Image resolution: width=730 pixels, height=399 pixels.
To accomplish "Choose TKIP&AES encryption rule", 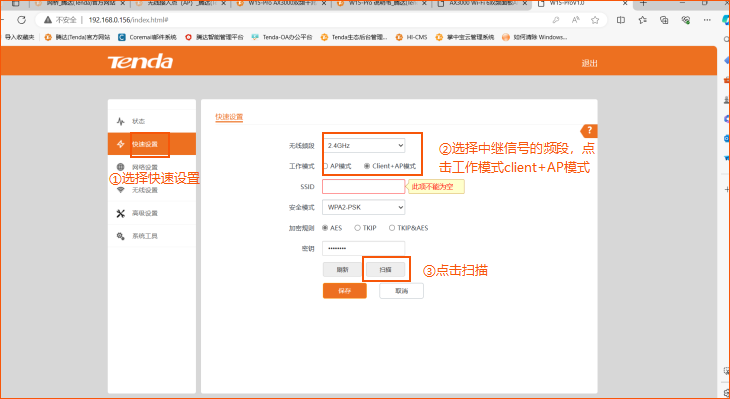I will (392, 228).
